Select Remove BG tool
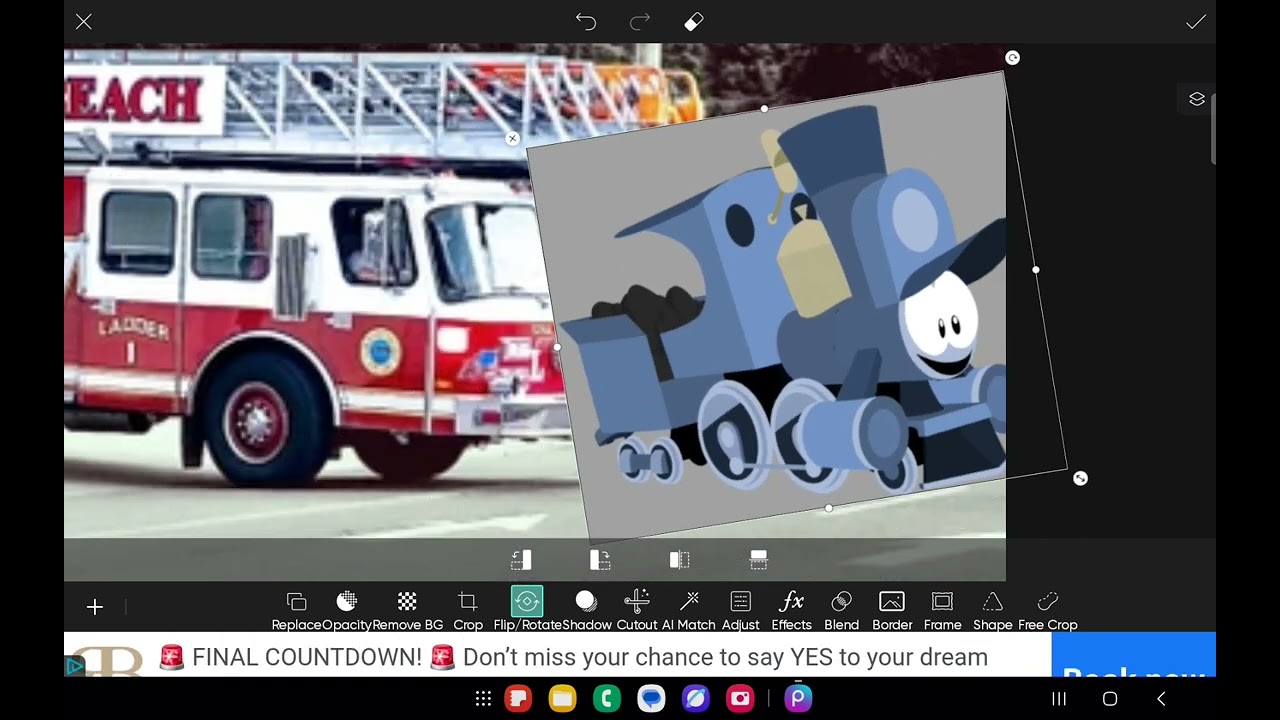 click(x=407, y=610)
